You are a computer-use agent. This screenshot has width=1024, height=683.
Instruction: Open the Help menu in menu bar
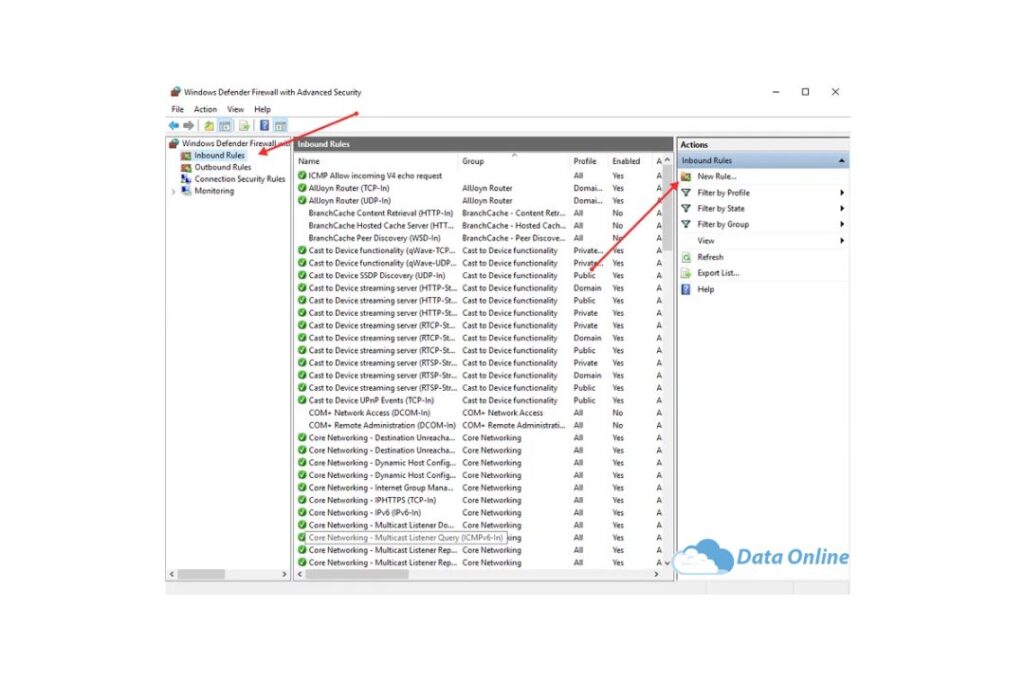pos(262,110)
